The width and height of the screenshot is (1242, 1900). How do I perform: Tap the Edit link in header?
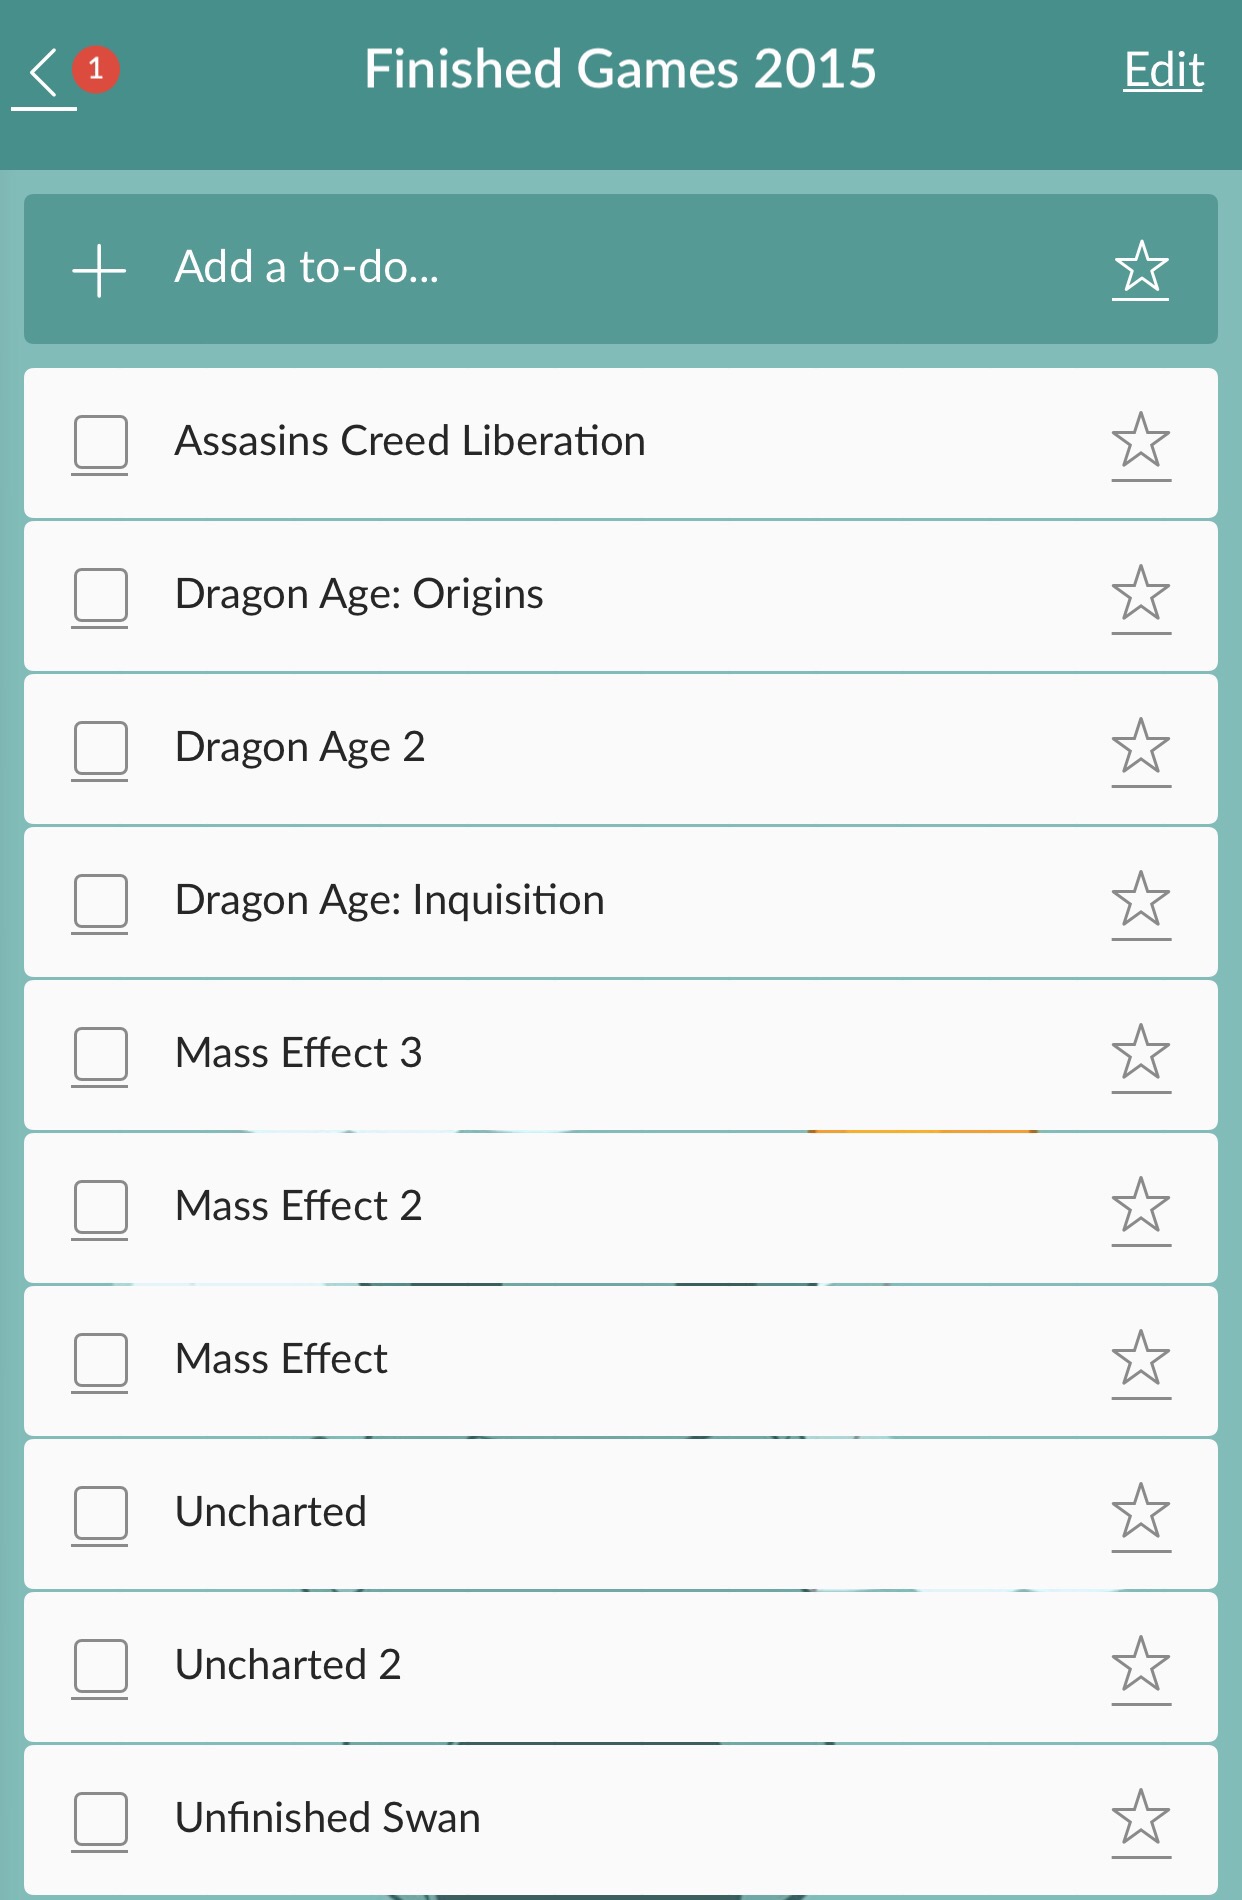pyautogui.click(x=1163, y=71)
